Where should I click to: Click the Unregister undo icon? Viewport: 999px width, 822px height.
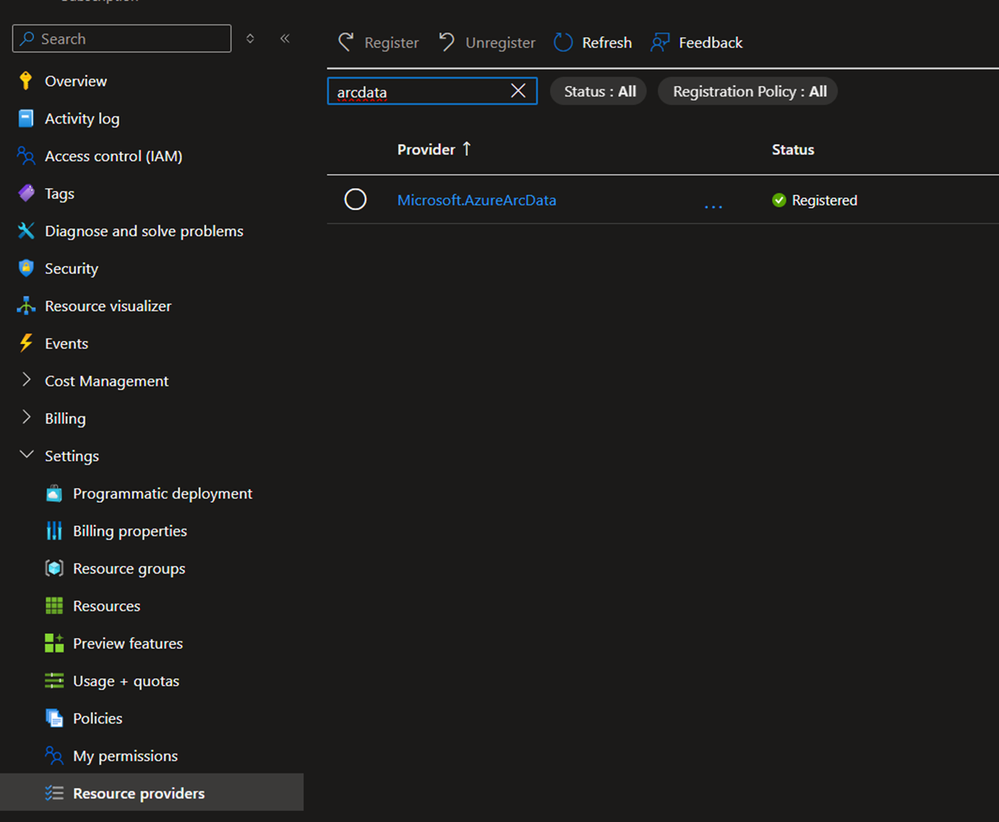pyautogui.click(x=447, y=42)
